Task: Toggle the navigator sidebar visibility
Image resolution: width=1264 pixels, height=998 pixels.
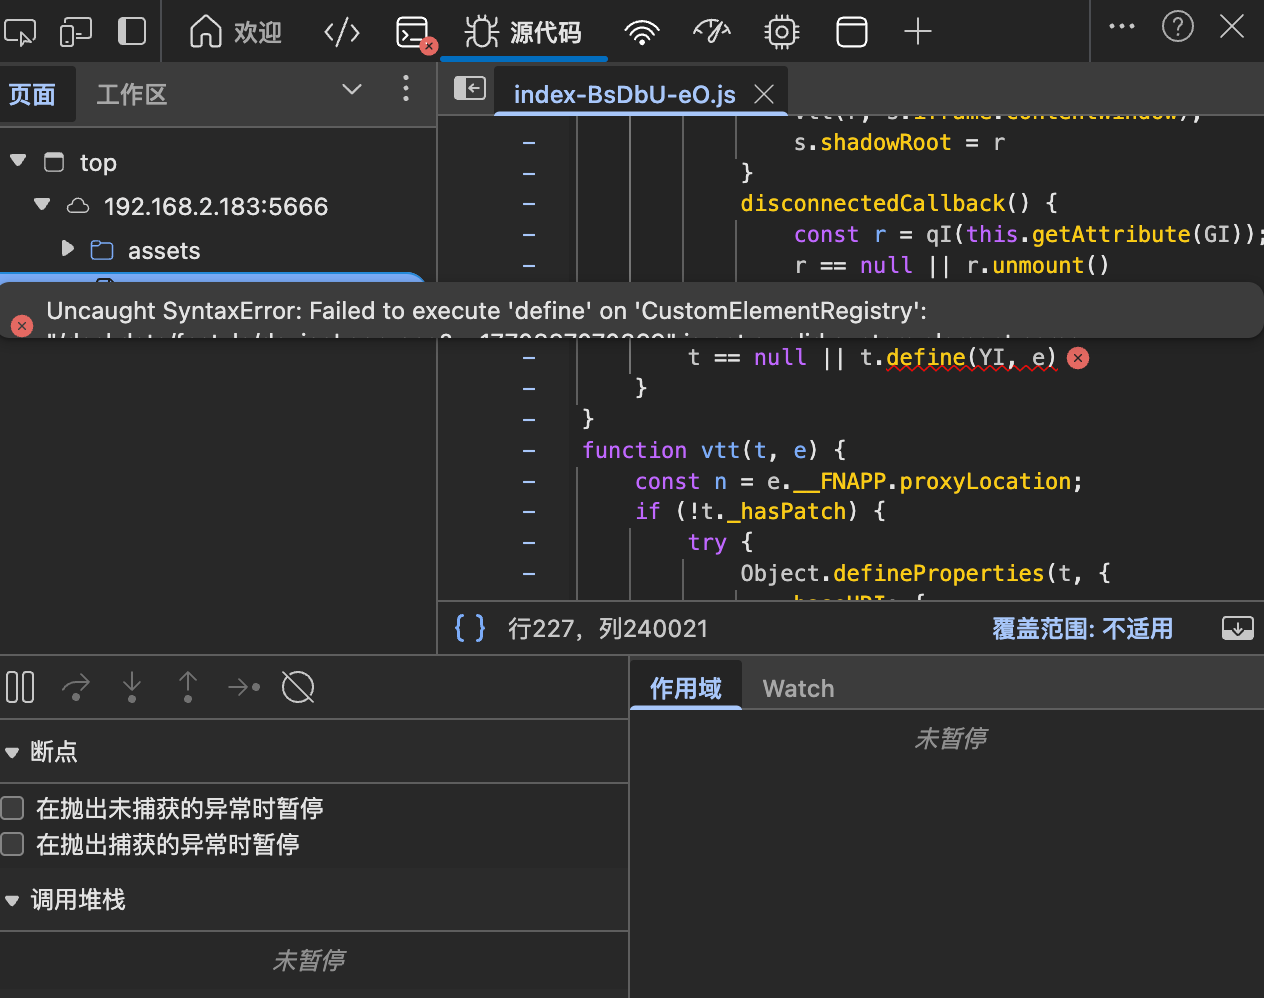Action: coord(470,89)
